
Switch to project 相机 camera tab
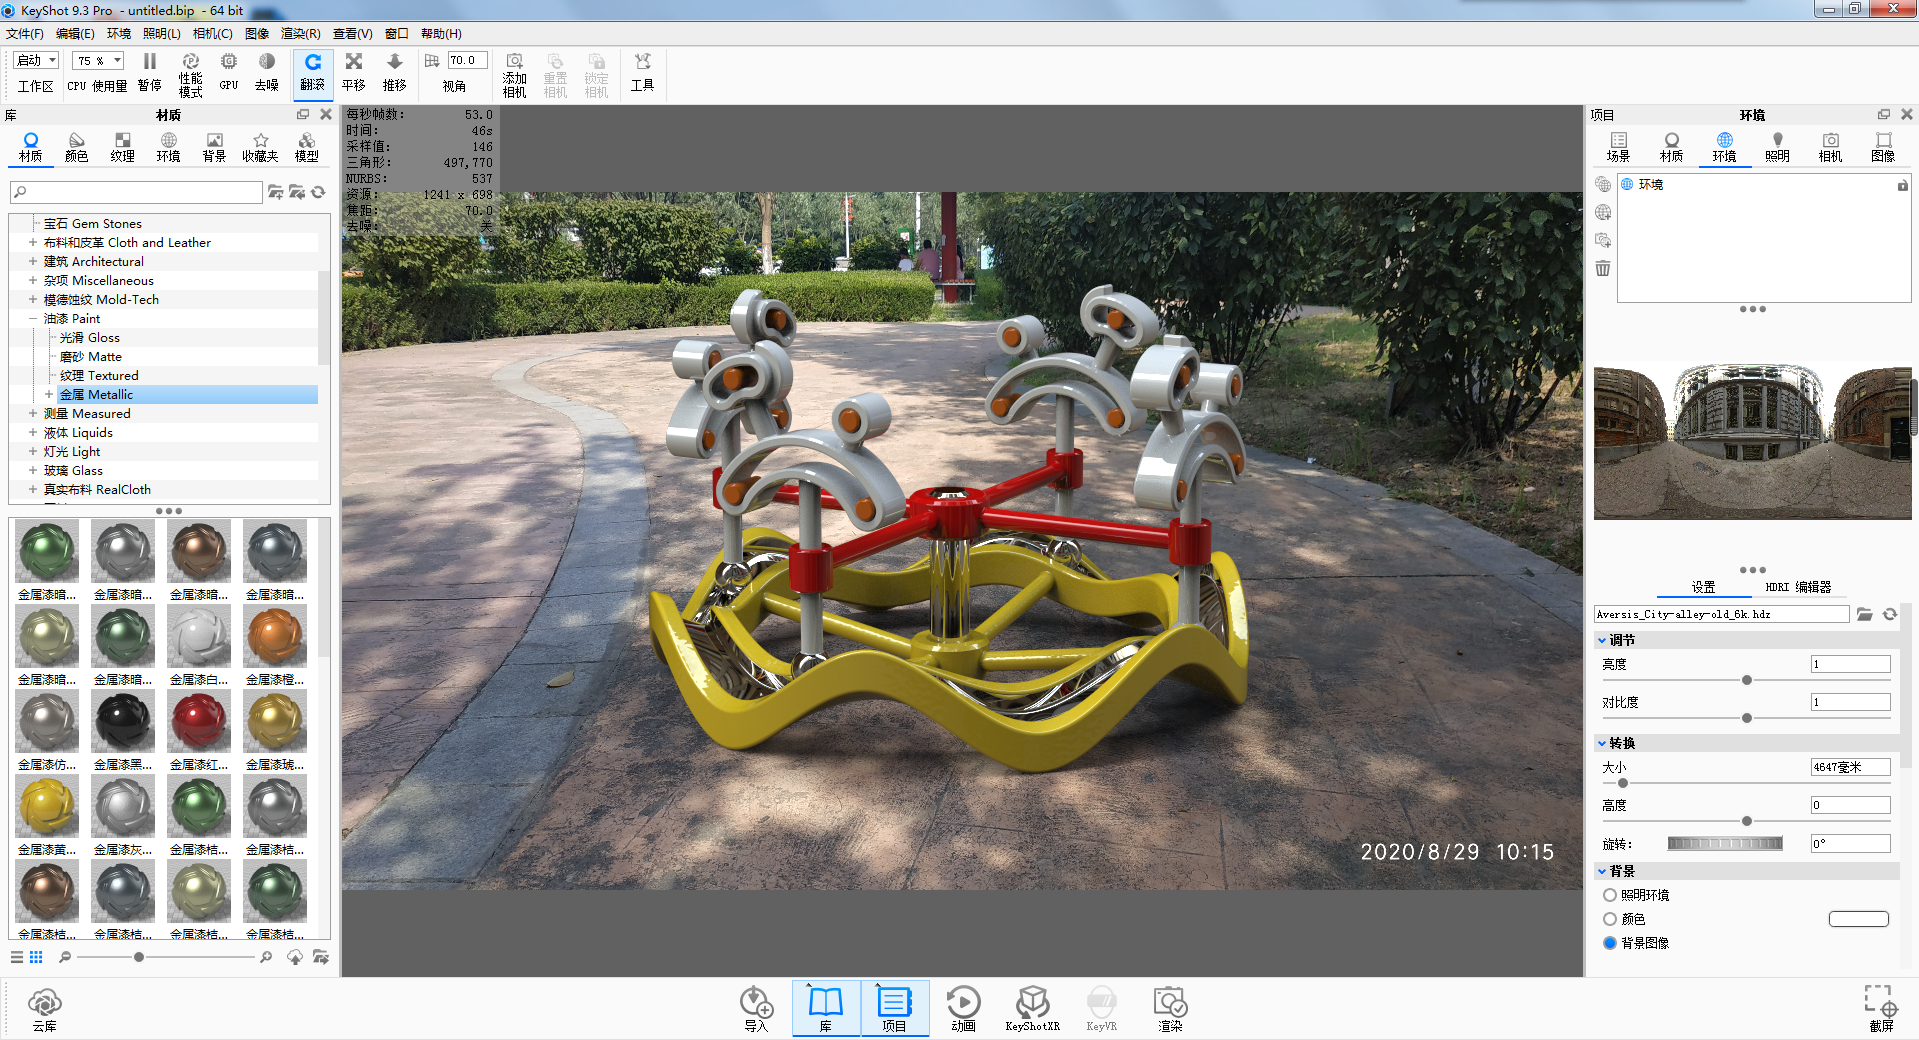pyautogui.click(x=1830, y=147)
